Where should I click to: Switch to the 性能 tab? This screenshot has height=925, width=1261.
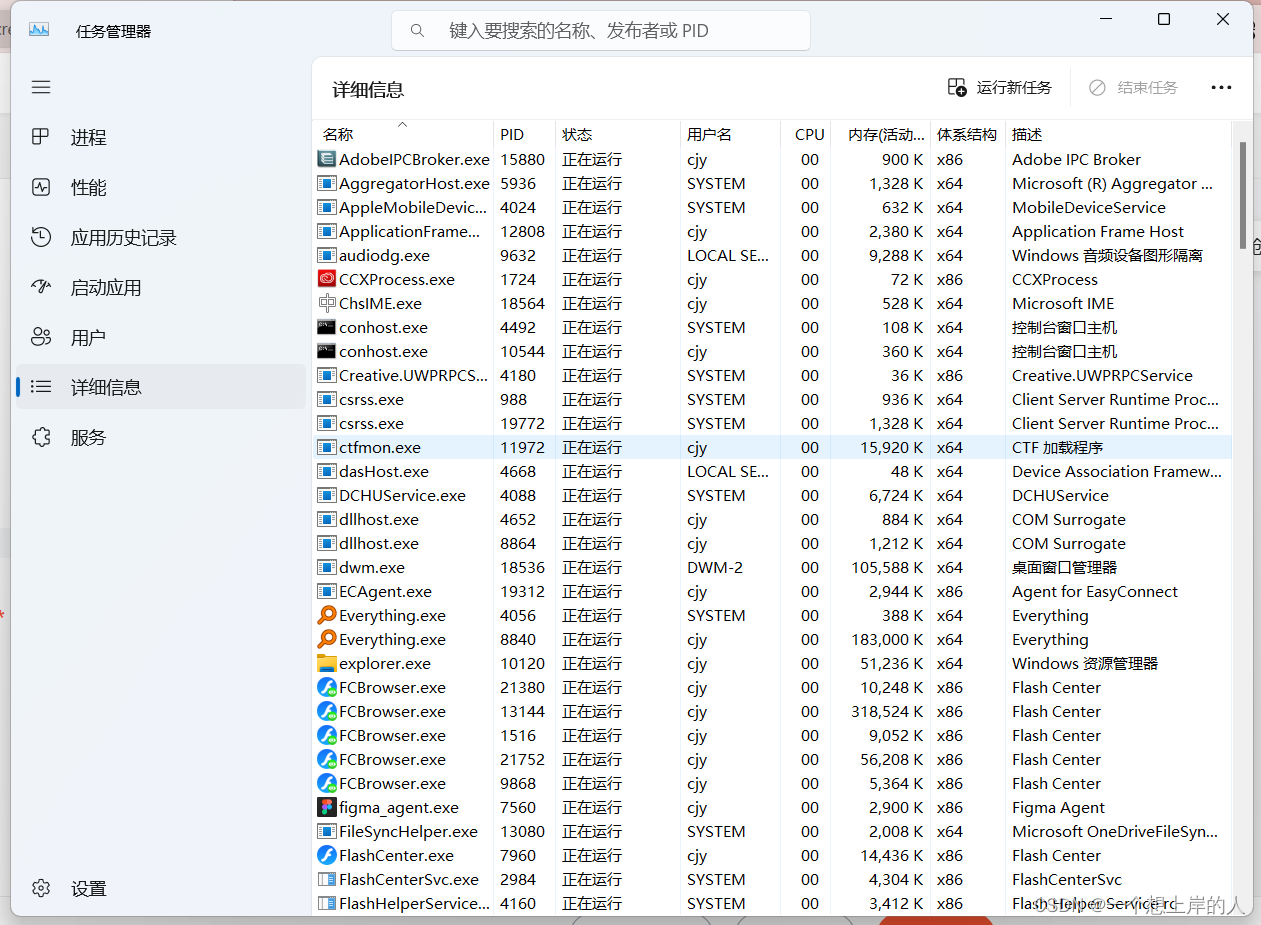(x=160, y=187)
